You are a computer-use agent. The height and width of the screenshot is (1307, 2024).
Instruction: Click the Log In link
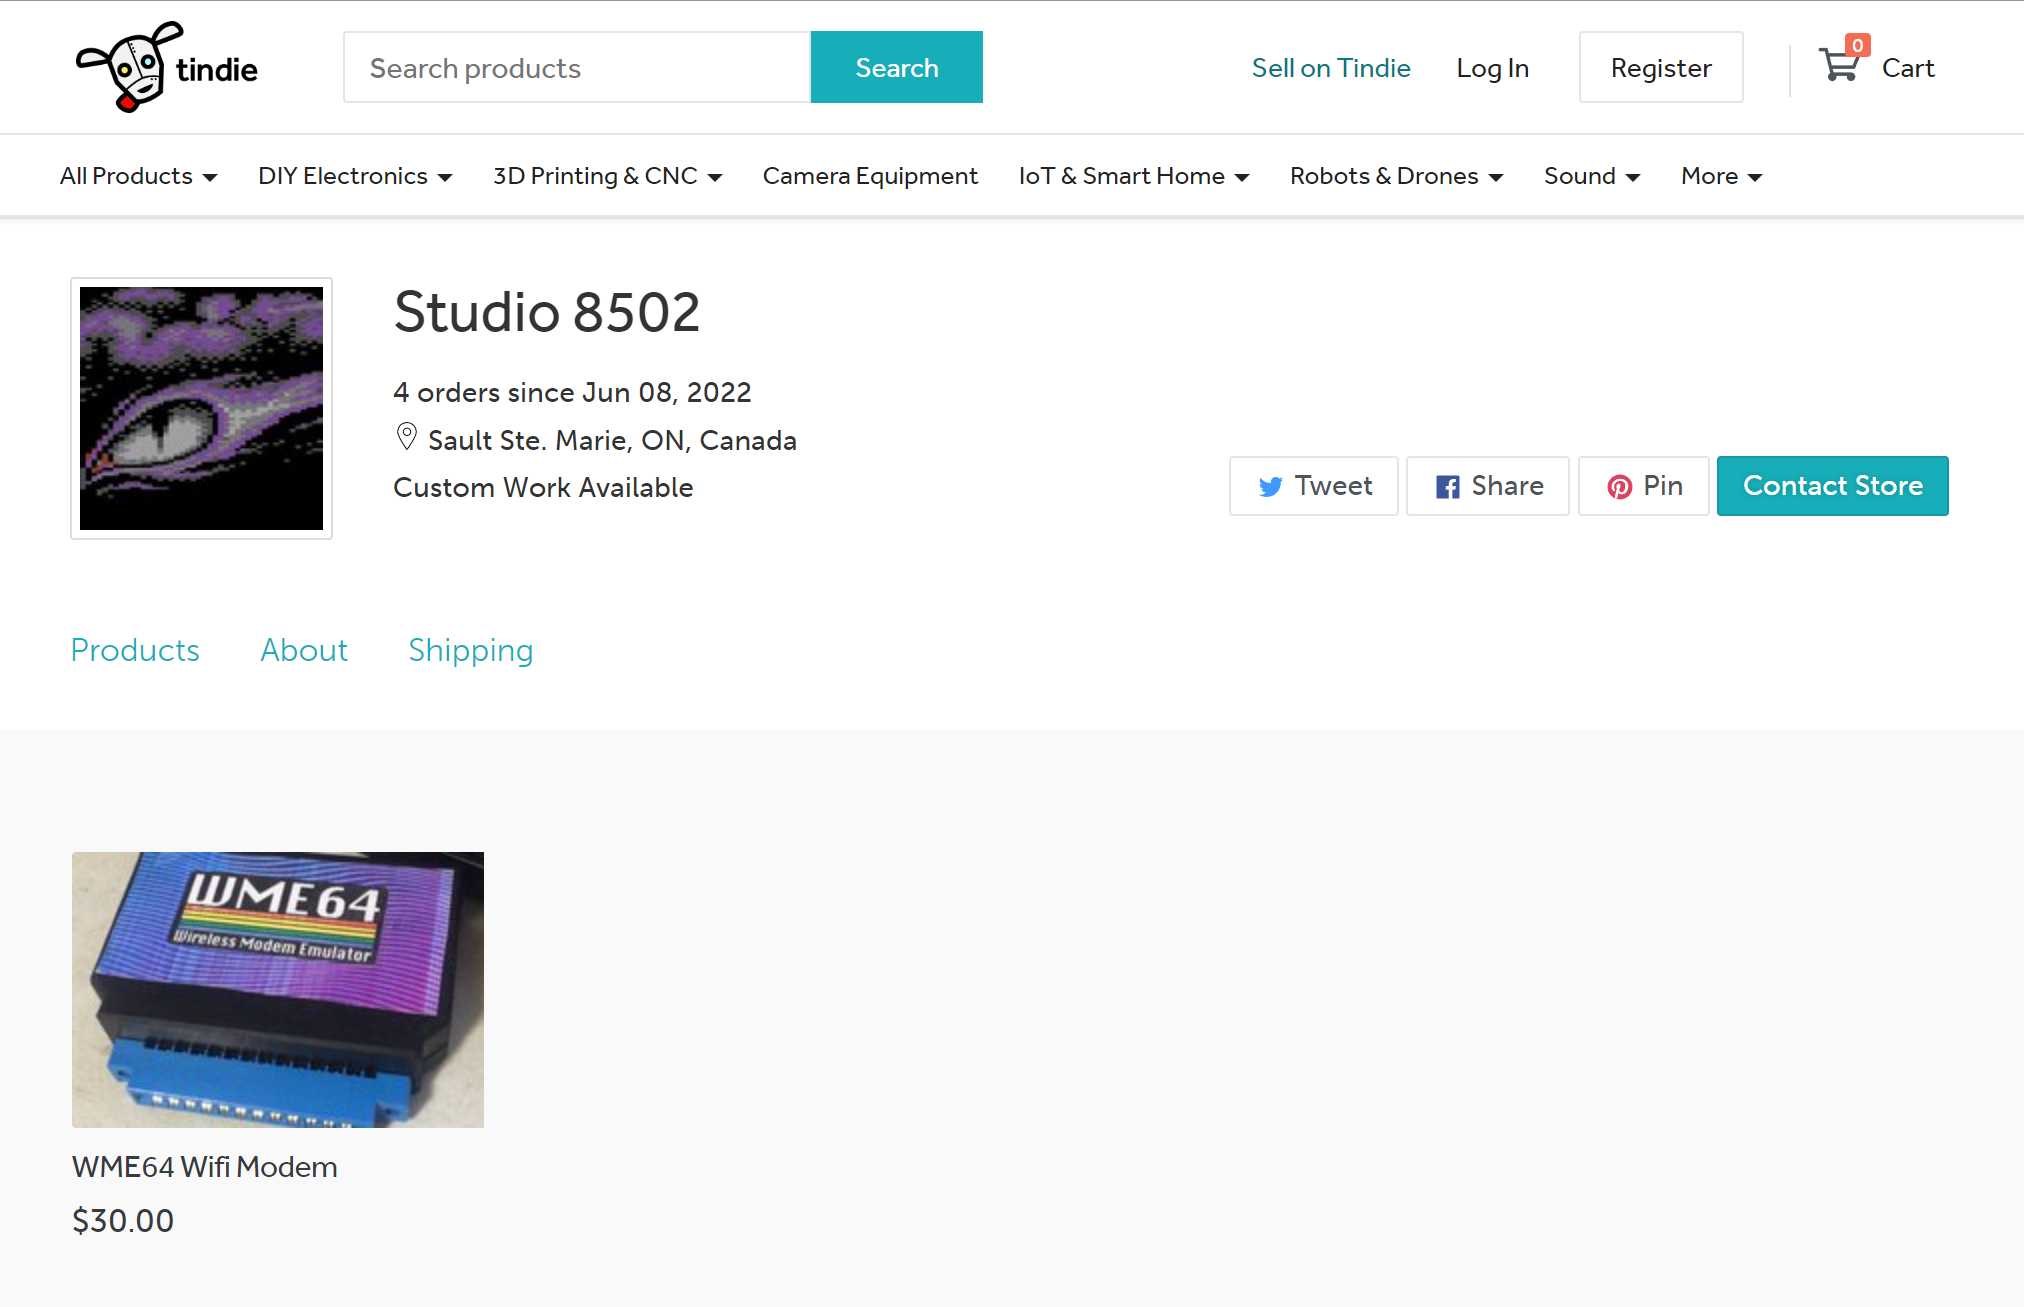click(1493, 68)
